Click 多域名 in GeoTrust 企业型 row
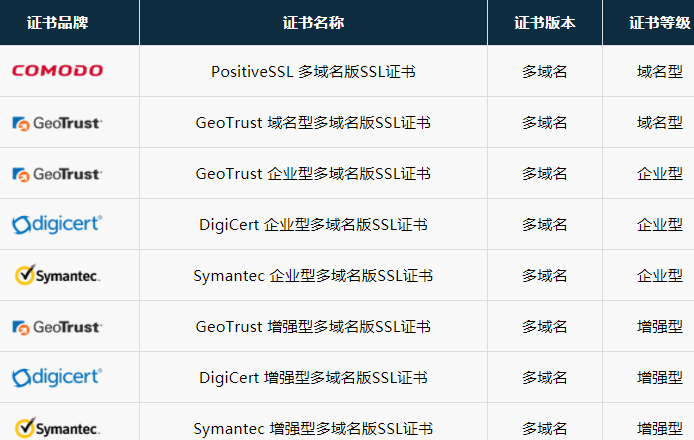 (x=545, y=174)
